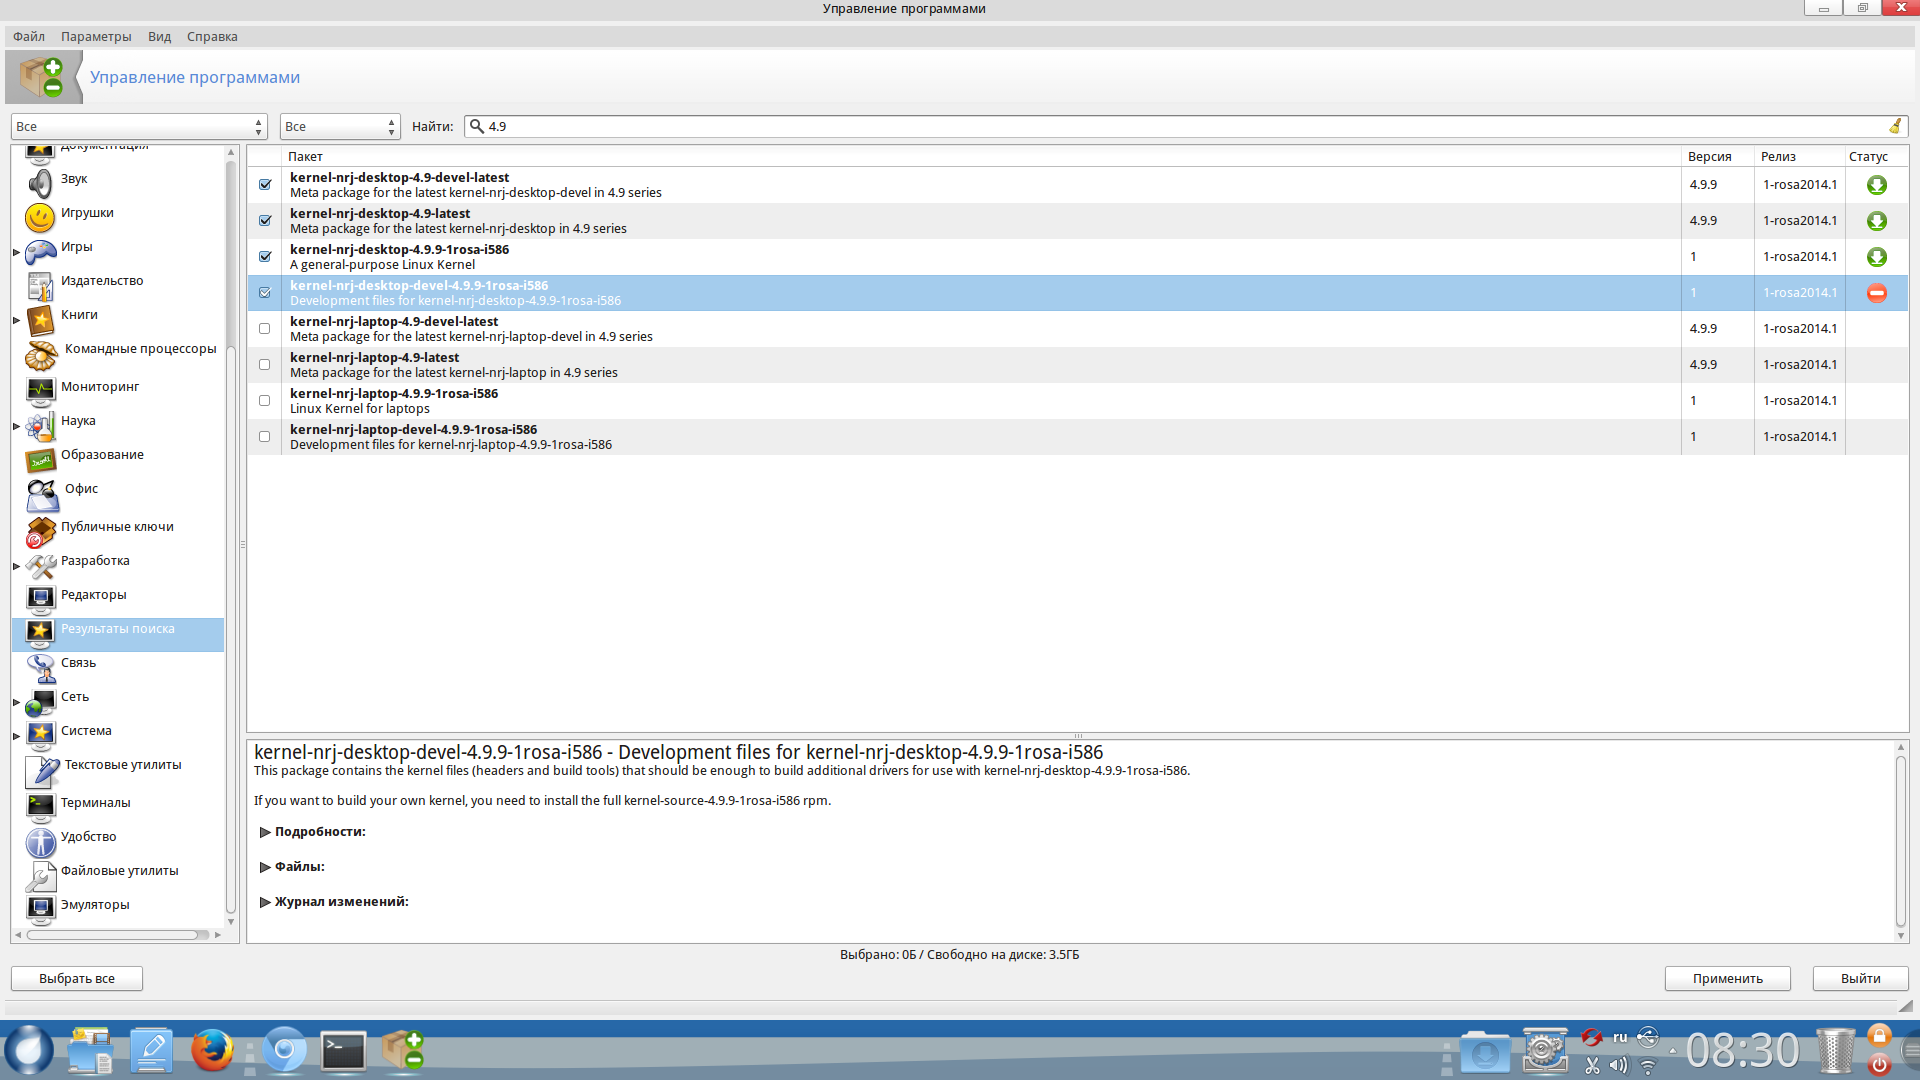Open the Мониторинг category icon
Viewport: 1920px width, 1080px height.
pyautogui.click(x=40, y=389)
